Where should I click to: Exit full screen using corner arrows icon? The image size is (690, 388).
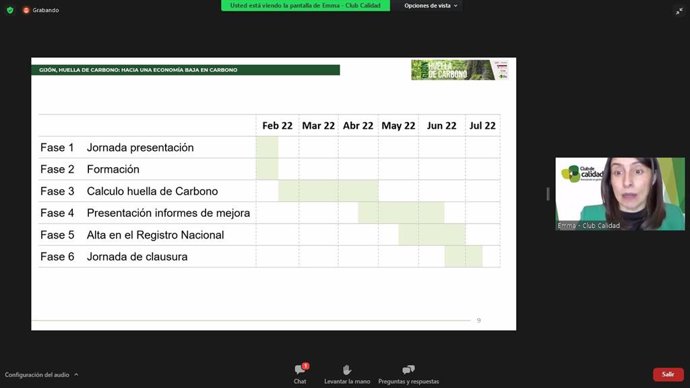click(x=679, y=11)
